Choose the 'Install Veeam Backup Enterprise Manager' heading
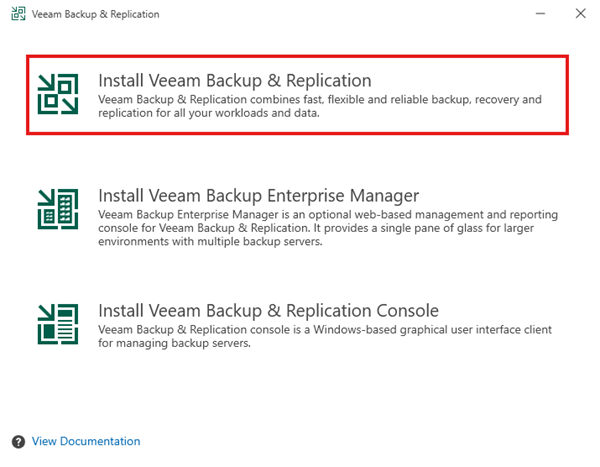 pos(258,194)
